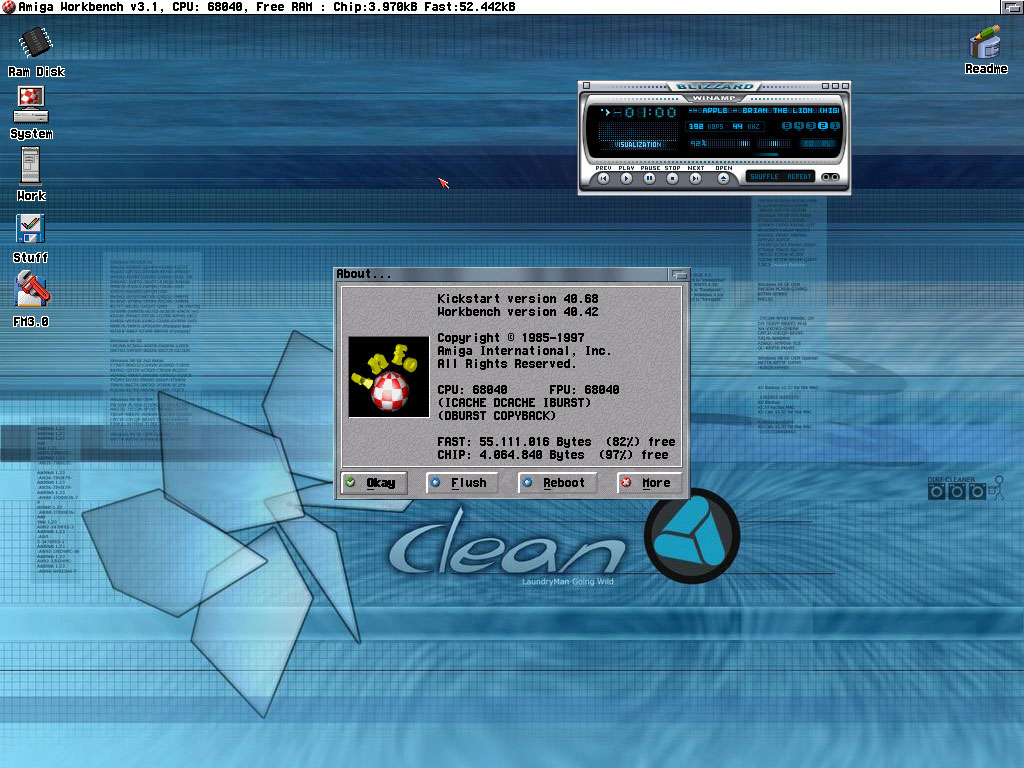Click Okay in the About window
1024x768 pixels.
click(374, 483)
